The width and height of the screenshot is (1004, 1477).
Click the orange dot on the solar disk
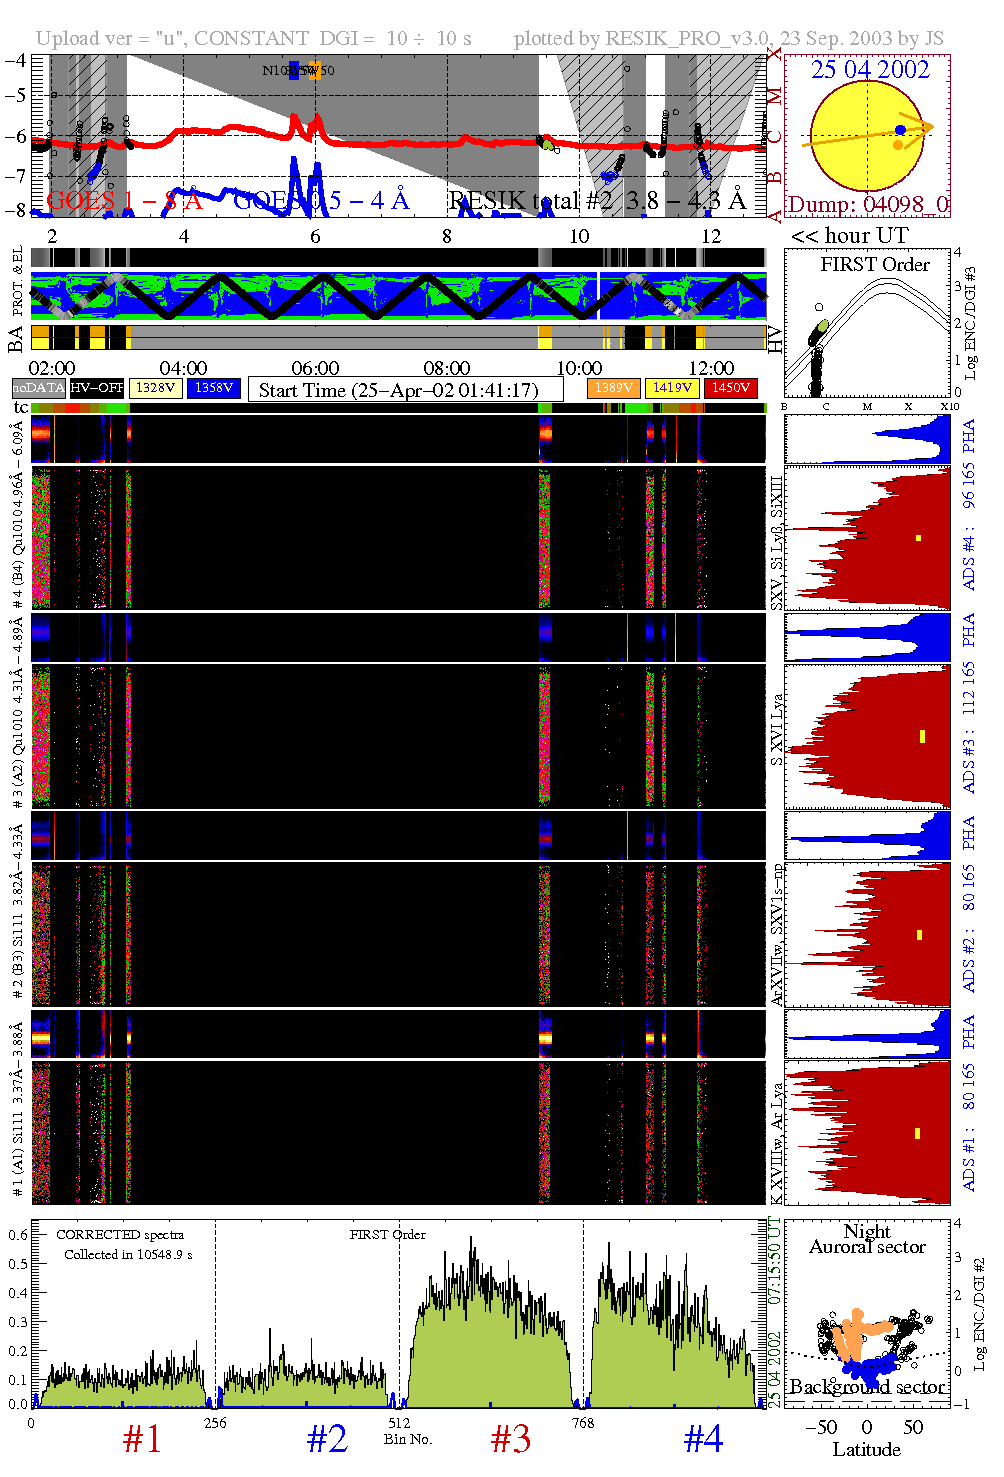coord(898,146)
